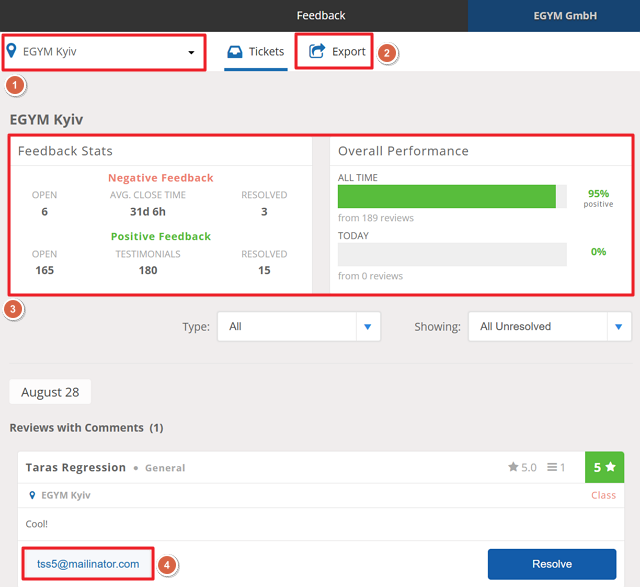The image size is (640, 587).
Task: Expand the EGYM Kyiv location dropdown
Action: [x=191, y=52]
